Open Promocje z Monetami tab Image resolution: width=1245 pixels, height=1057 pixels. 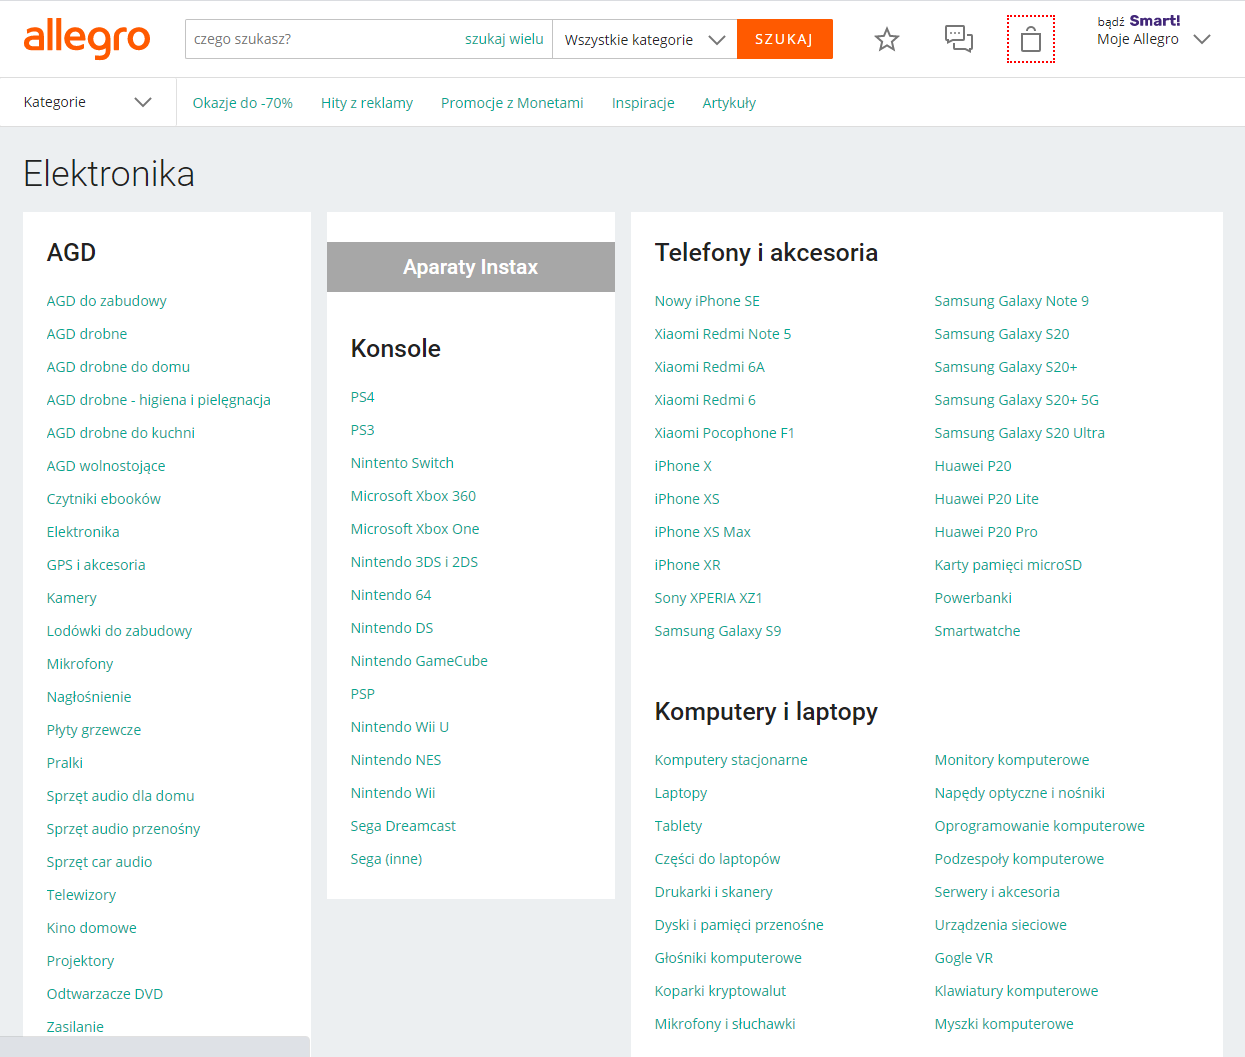(x=512, y=103)
